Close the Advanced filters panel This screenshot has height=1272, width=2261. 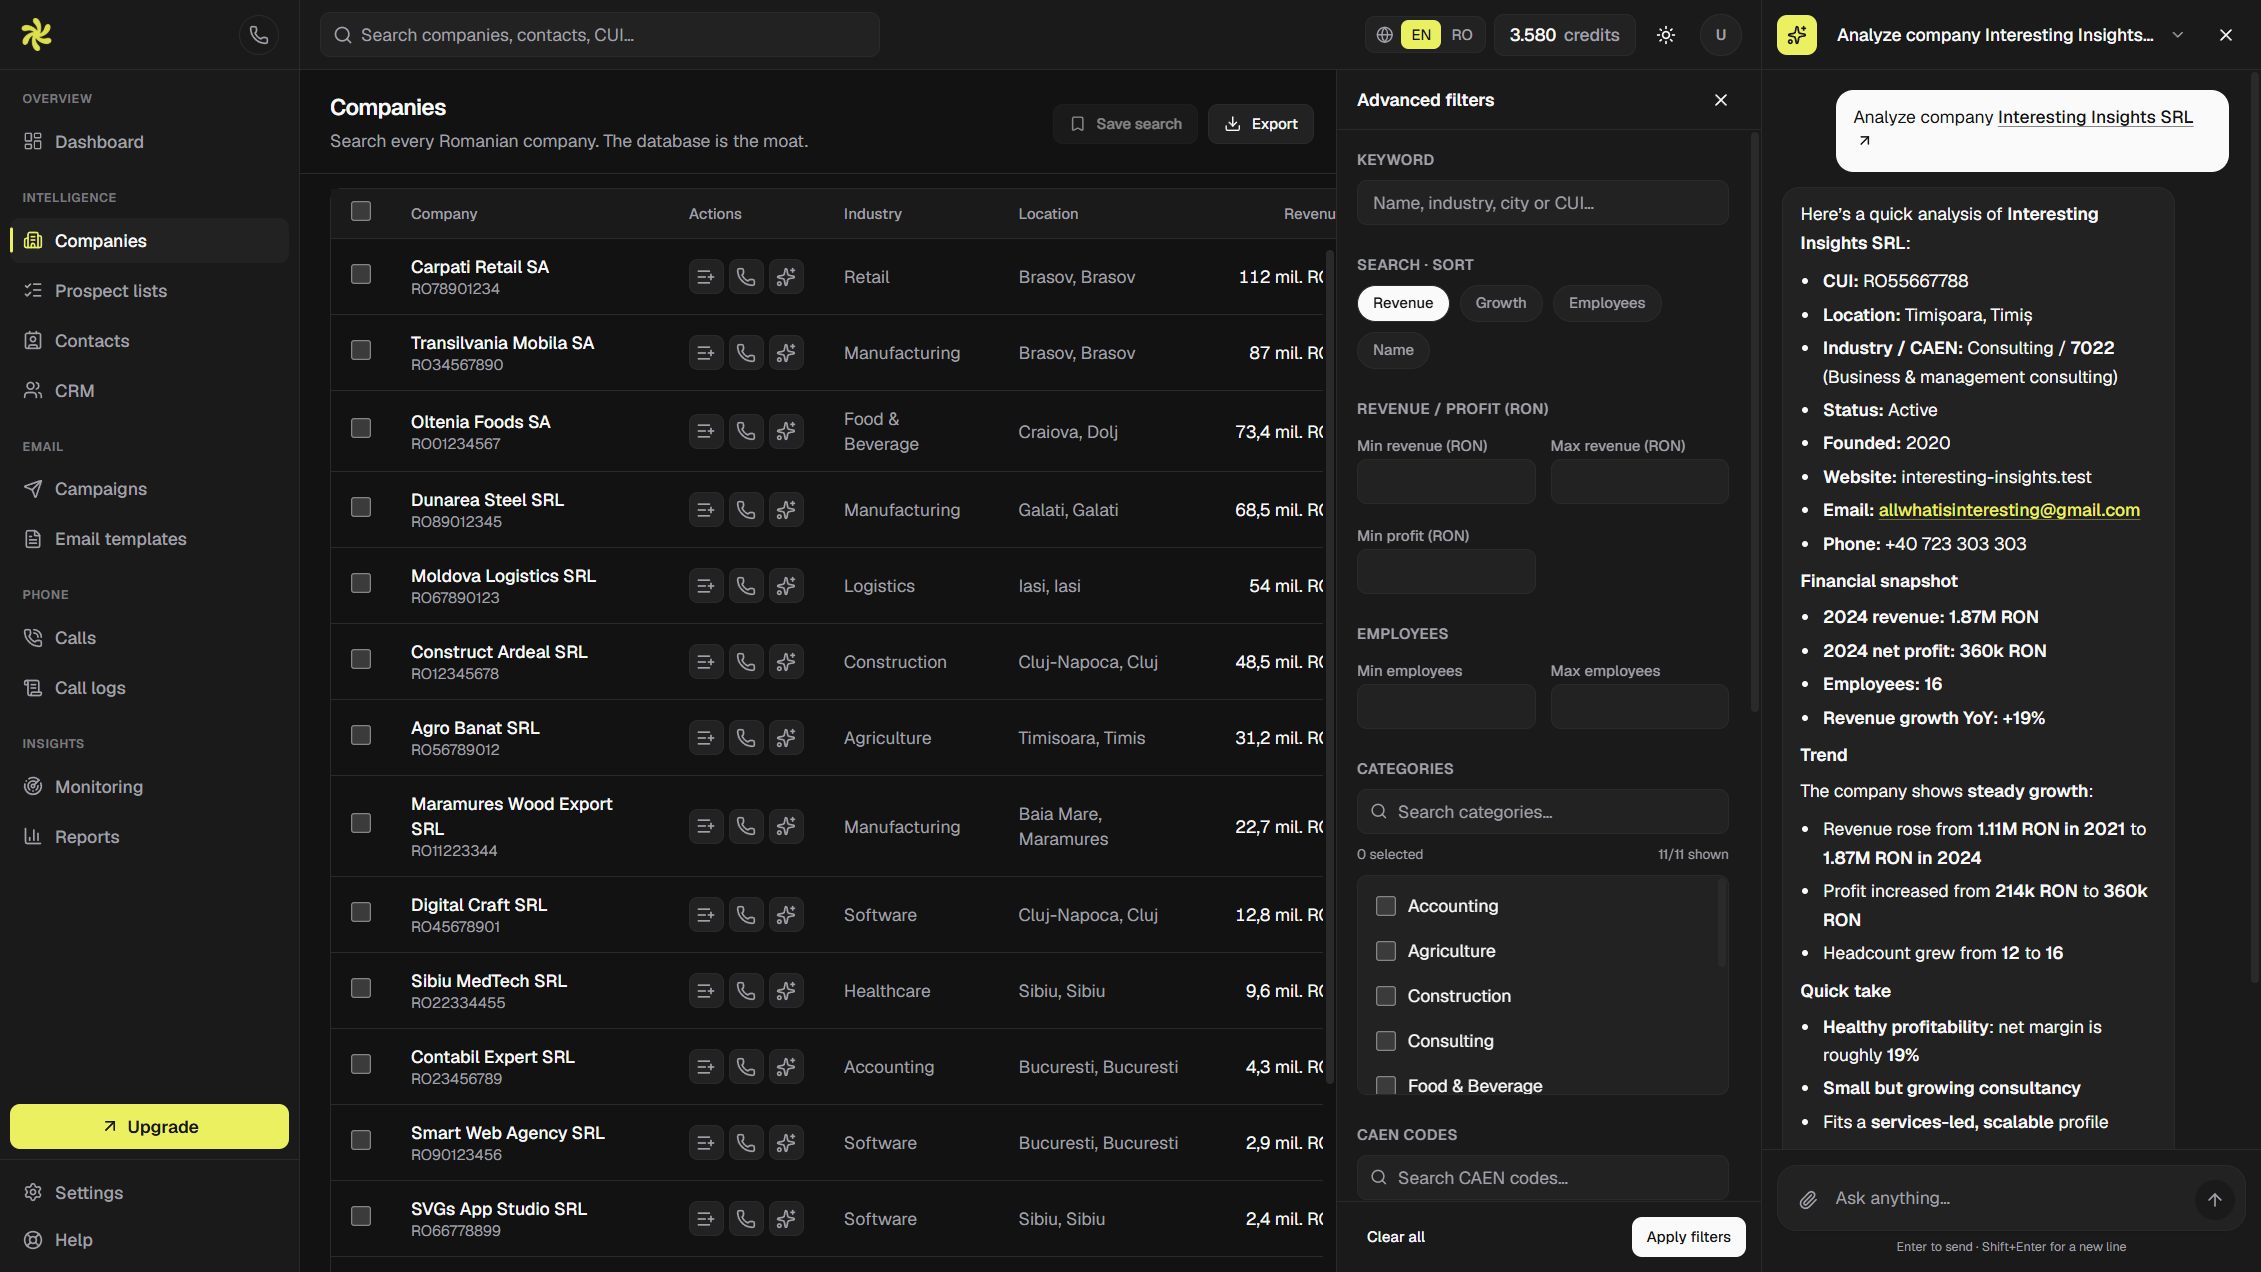[1720, 100]
